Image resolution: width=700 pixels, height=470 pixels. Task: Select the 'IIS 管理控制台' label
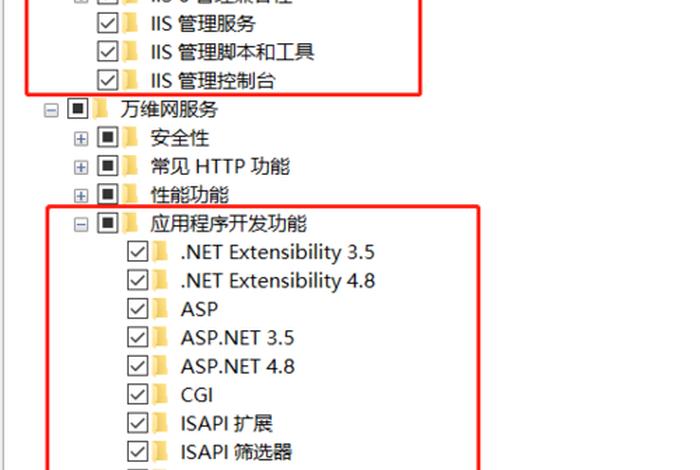(213, 81)
